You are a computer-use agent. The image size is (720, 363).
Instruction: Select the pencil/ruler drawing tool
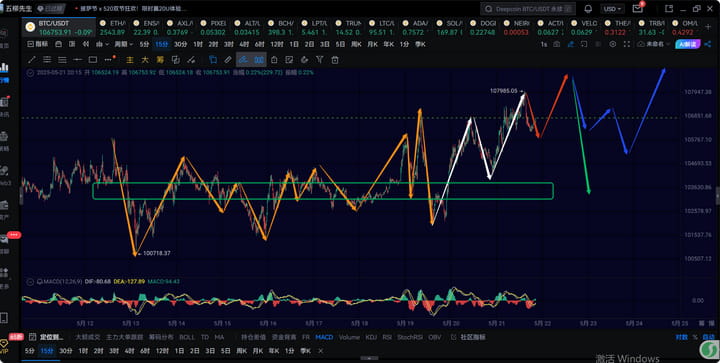[x=228, y=60]
